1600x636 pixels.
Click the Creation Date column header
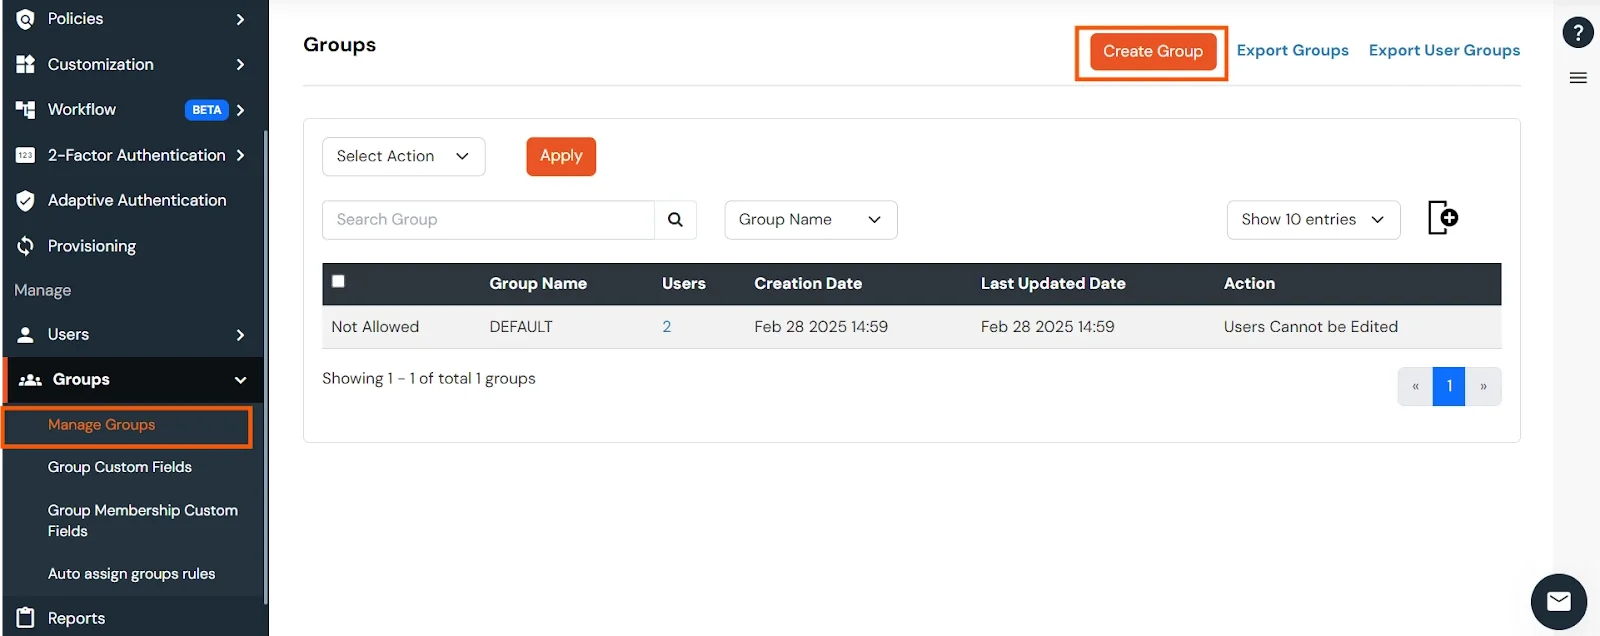tap(808, 284)
